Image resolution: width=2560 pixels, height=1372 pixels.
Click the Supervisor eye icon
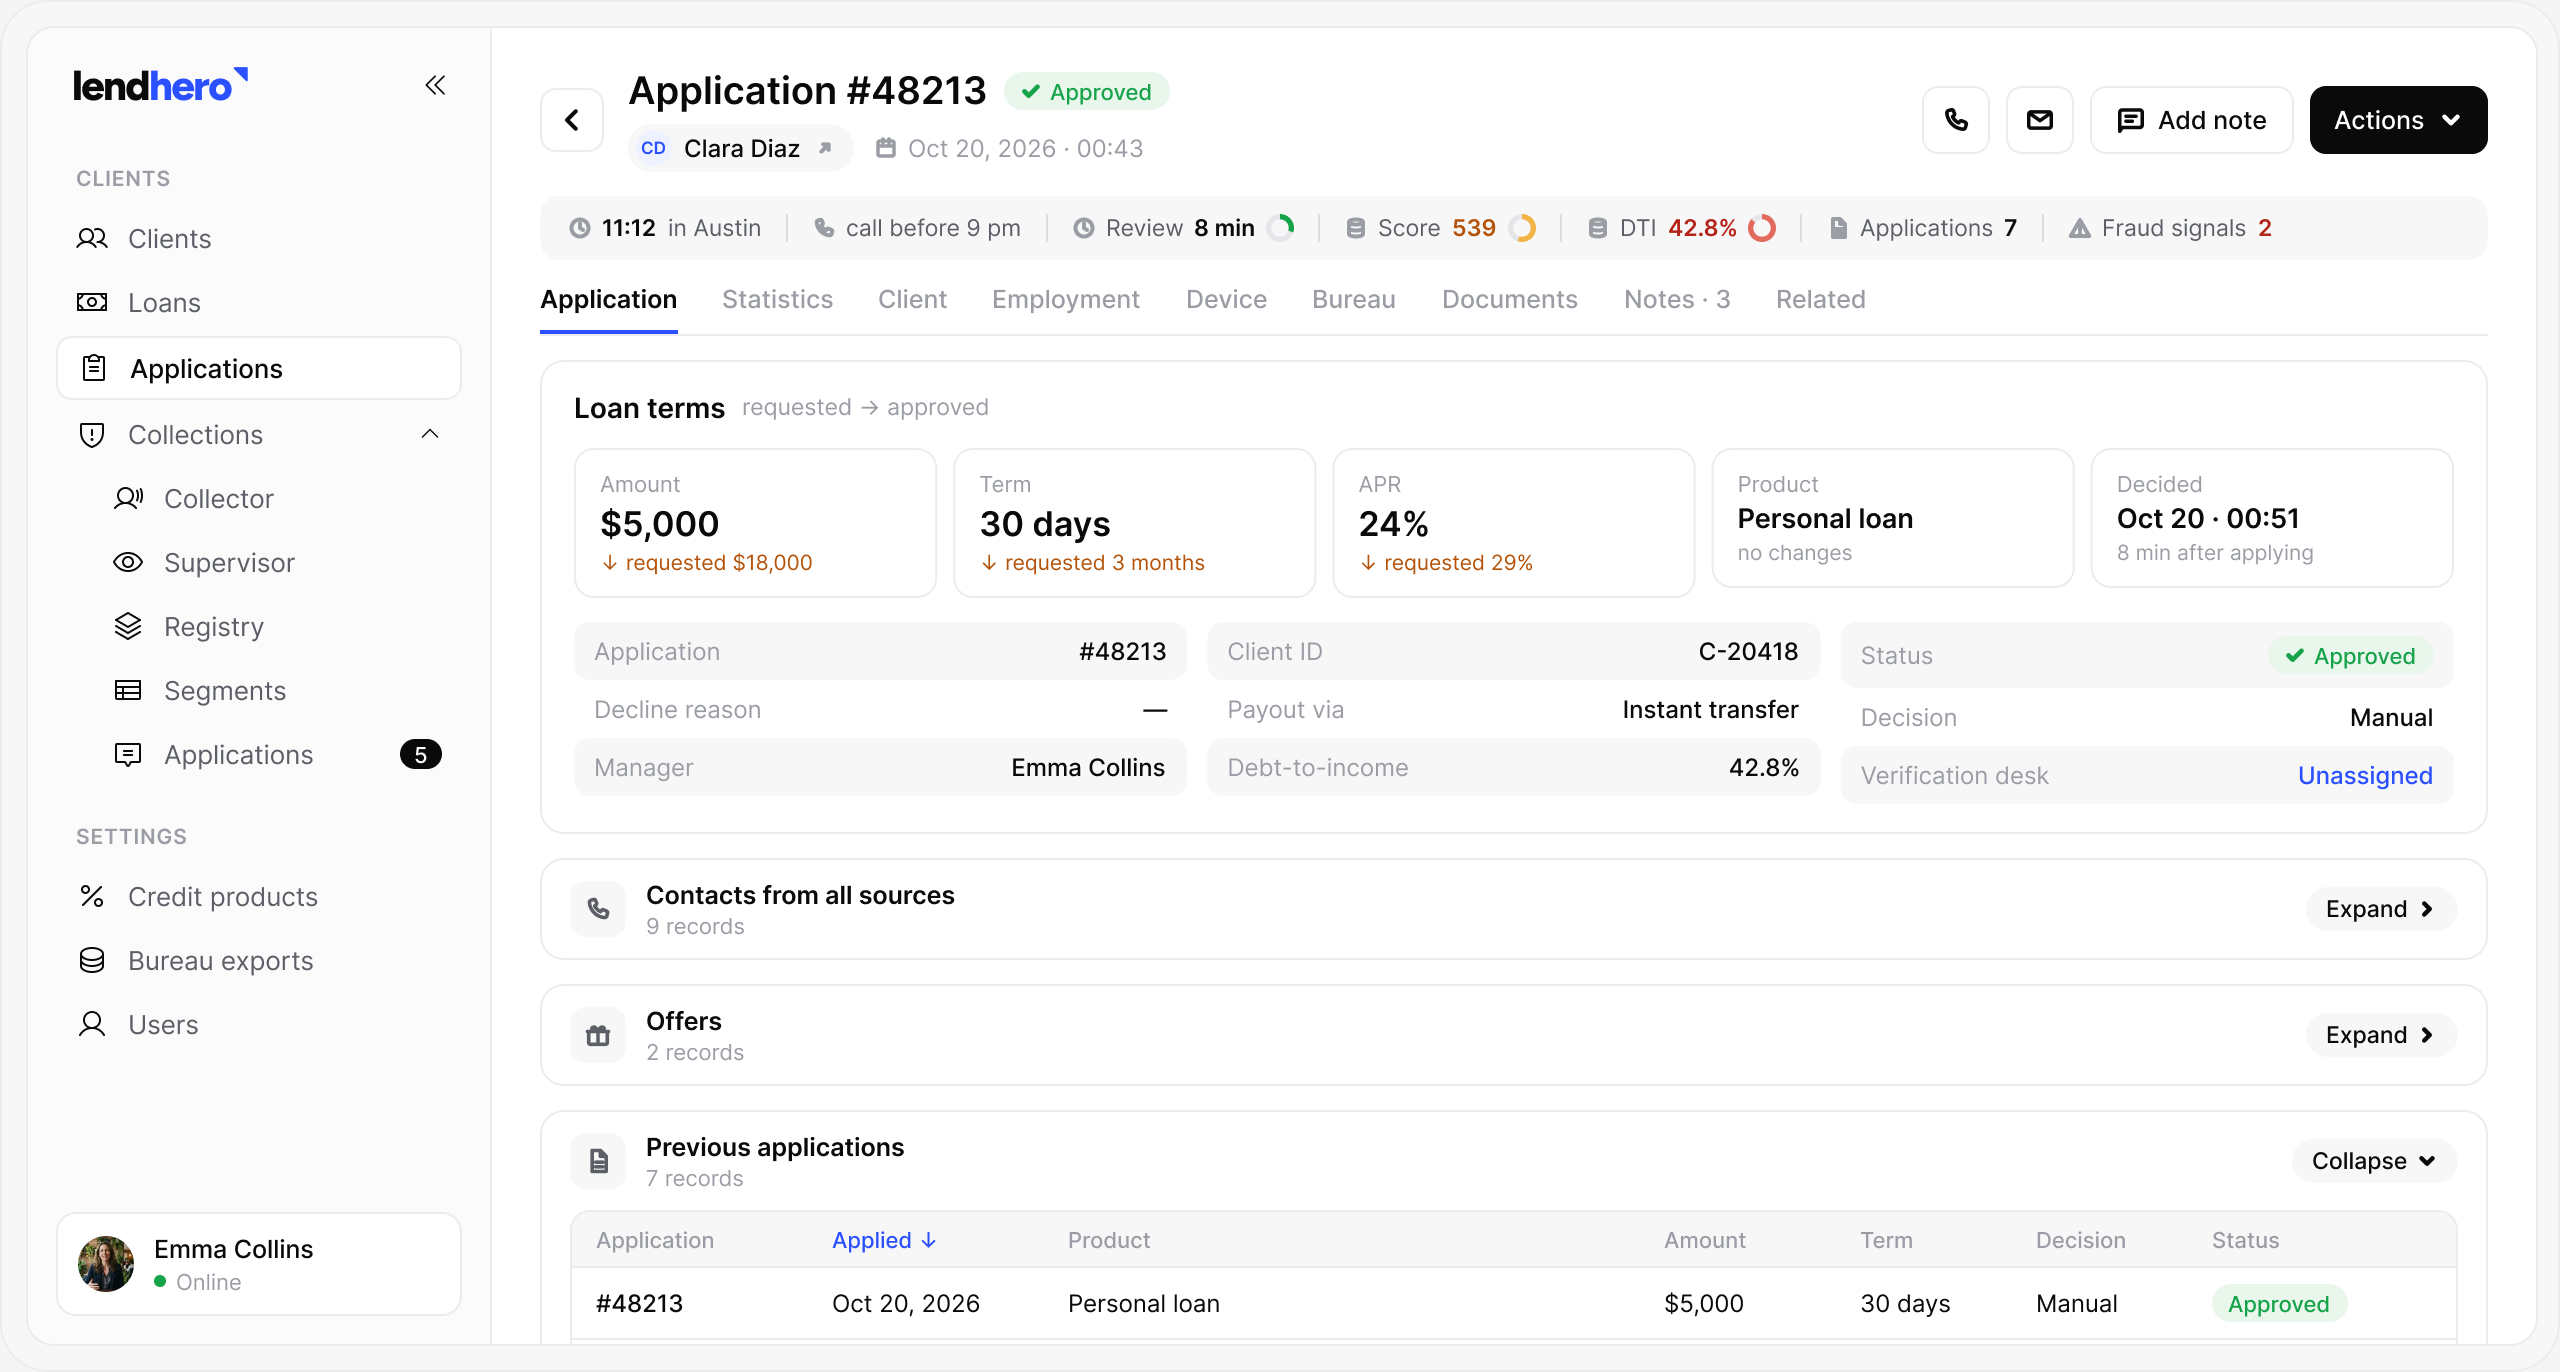pos(128,562)
